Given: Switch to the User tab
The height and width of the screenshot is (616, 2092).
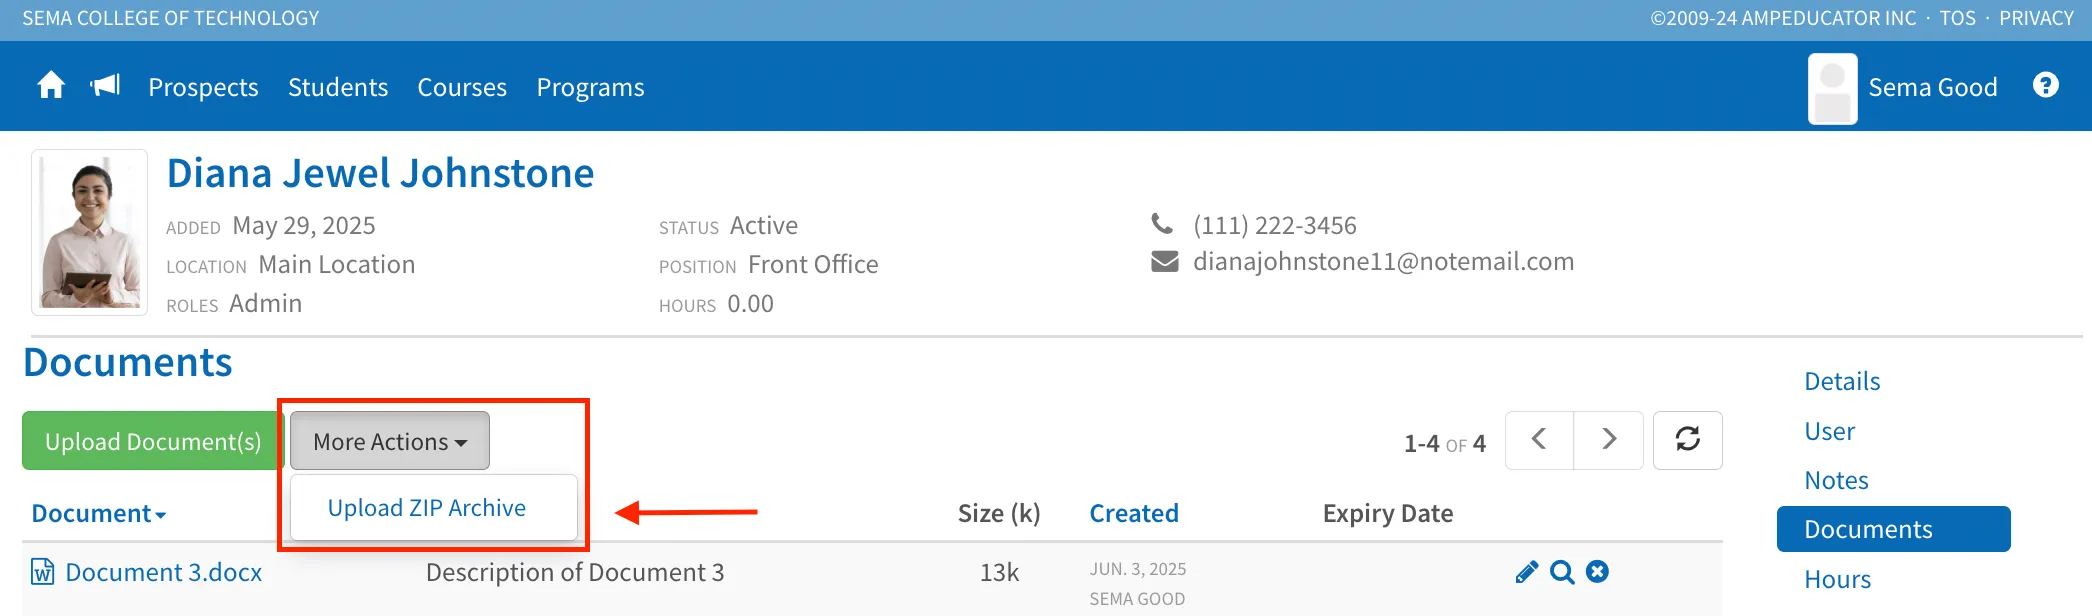Looking at the screenshot, I should tap(1829, 431).
